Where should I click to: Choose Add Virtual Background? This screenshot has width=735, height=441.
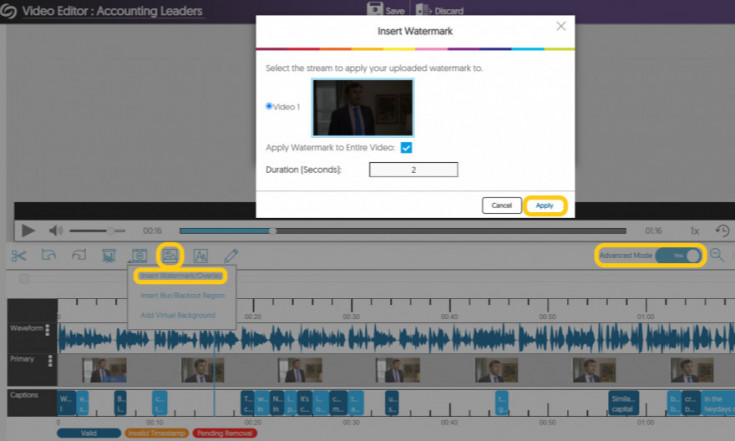(x=178, y=315)
